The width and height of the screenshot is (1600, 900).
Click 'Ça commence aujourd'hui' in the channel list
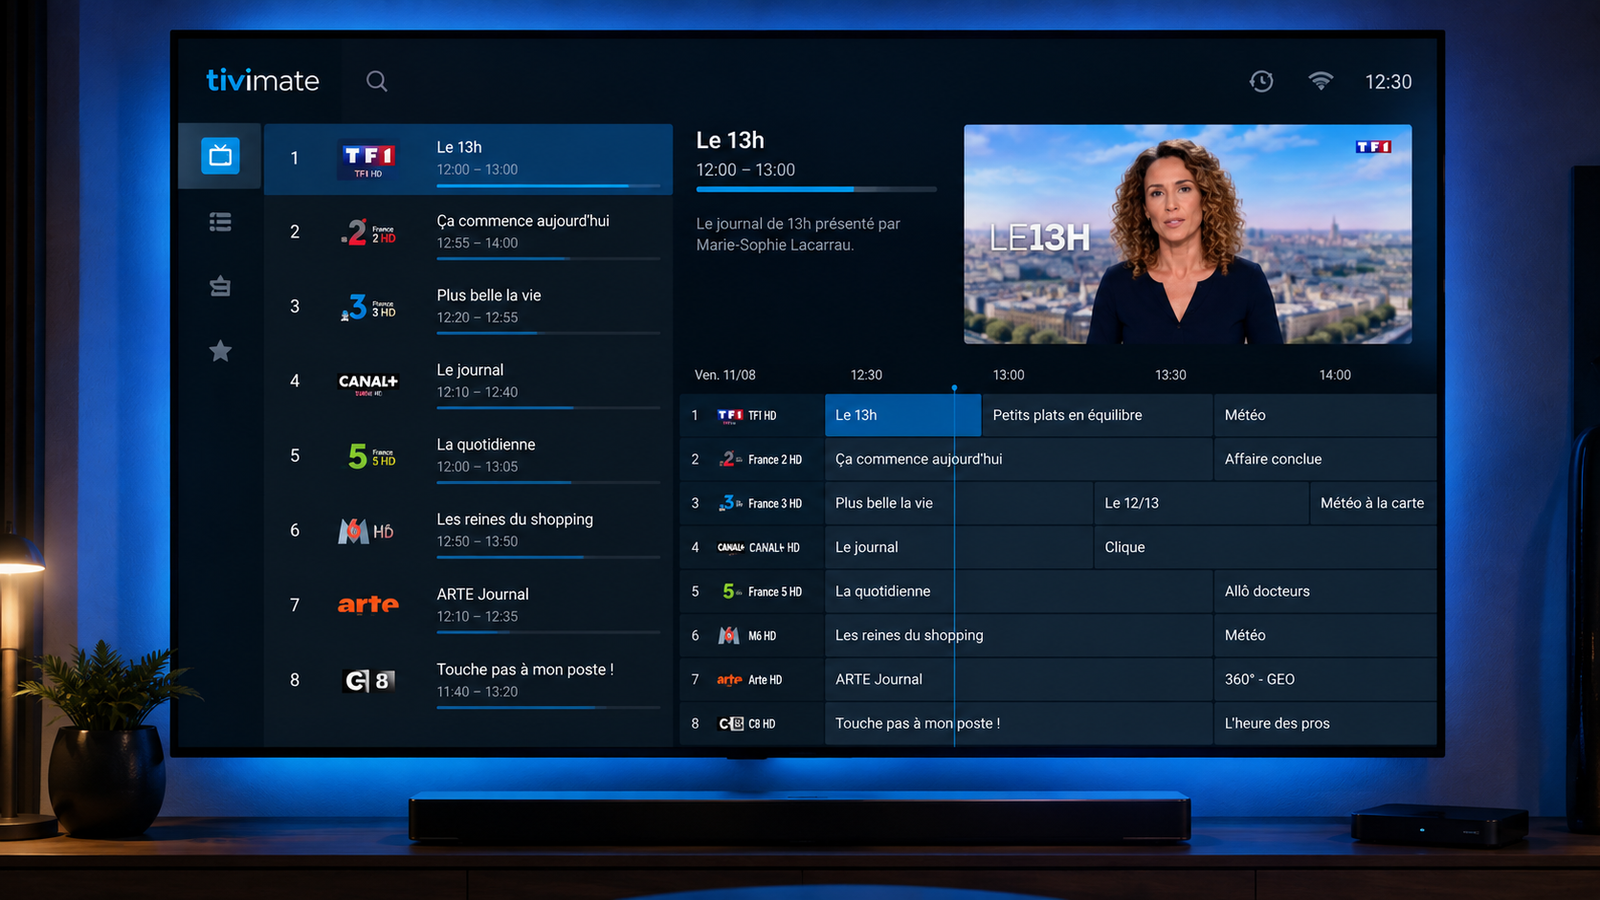(523, 221)
